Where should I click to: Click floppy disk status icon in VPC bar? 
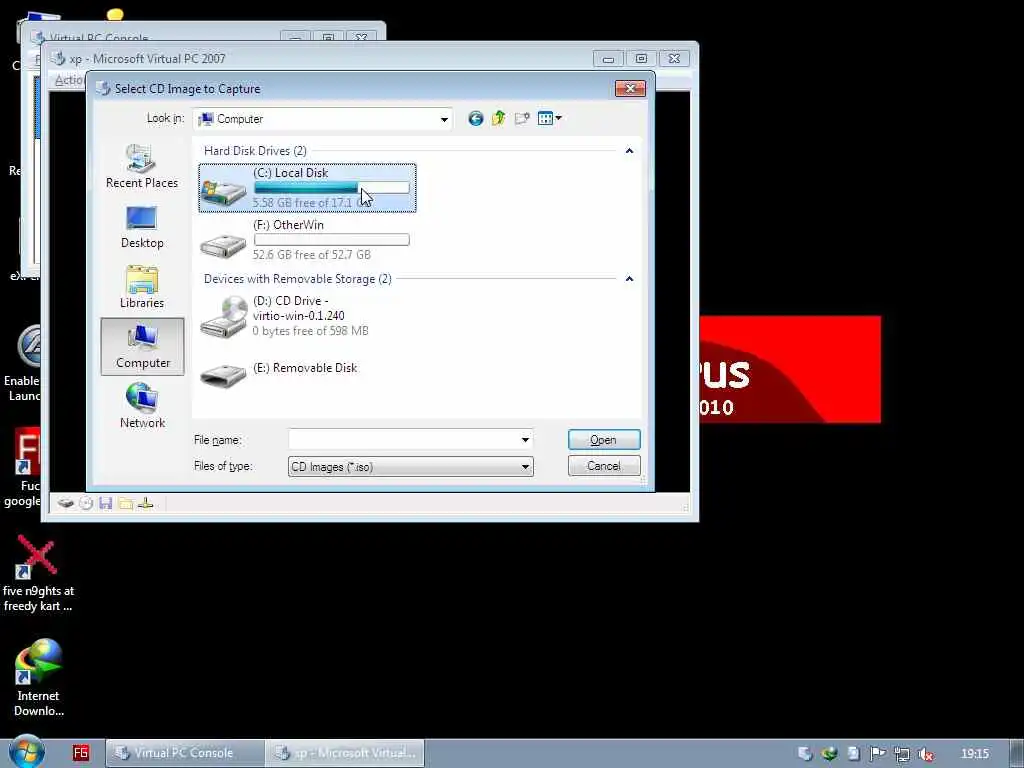click(106, 503)
